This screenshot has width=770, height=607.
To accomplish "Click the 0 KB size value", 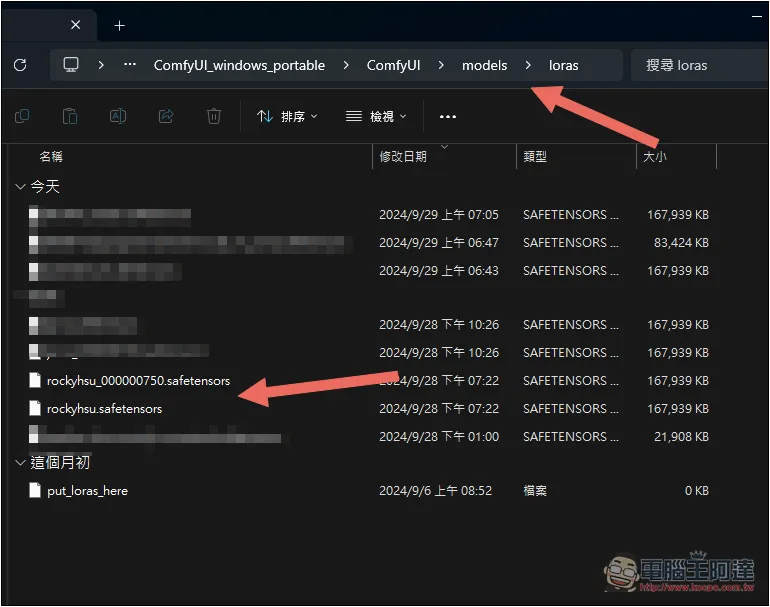I will (696, 491).
